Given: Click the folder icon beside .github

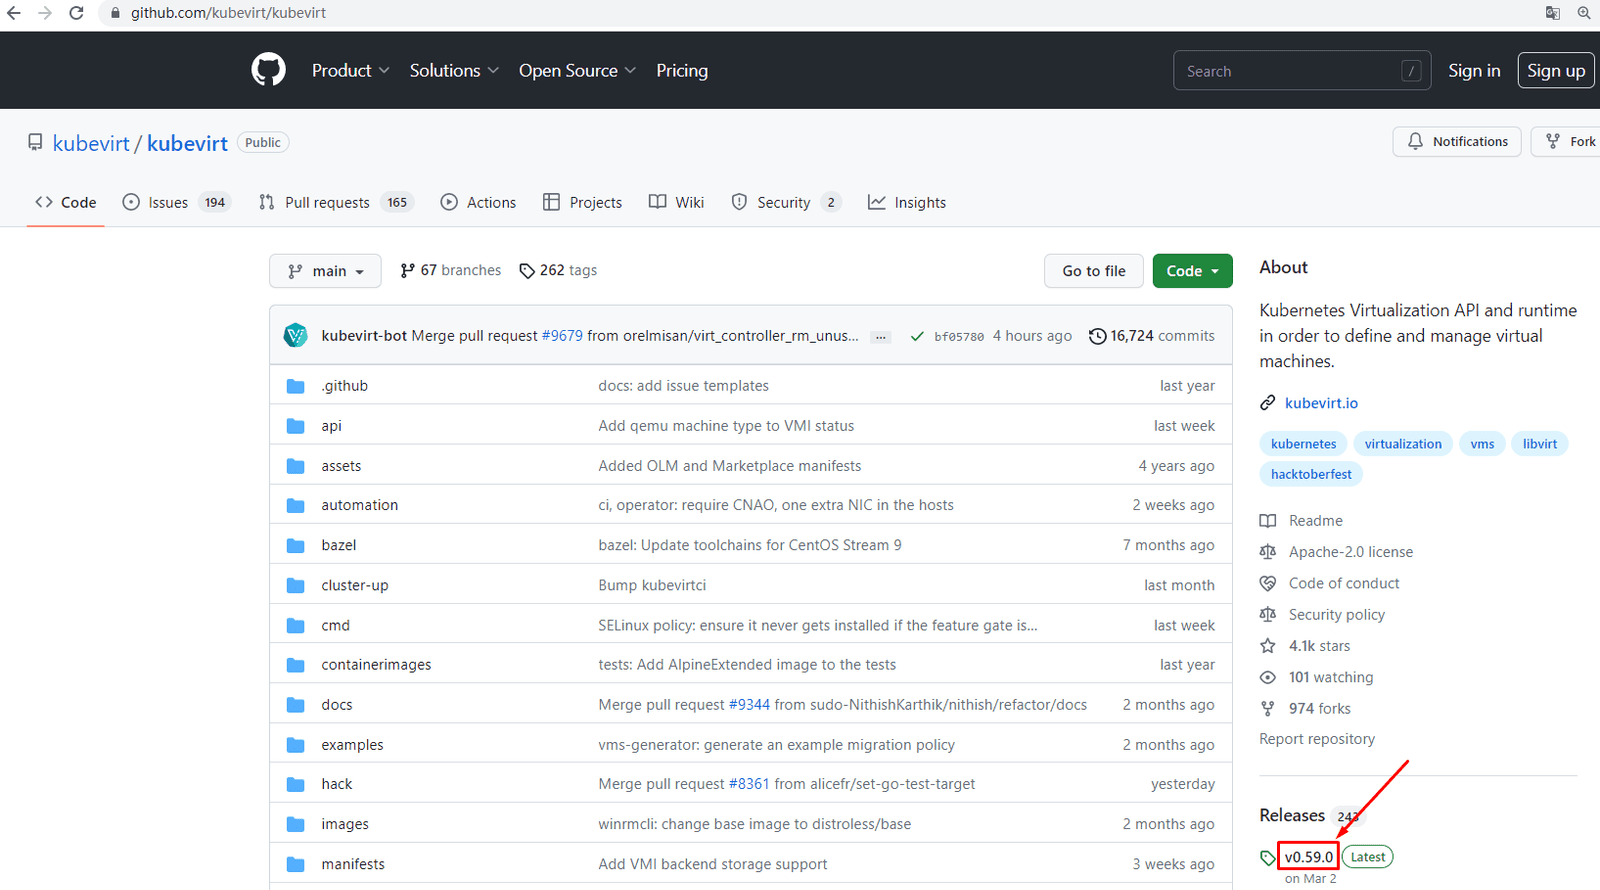Looking at the screenshot, I should (296, 386).
